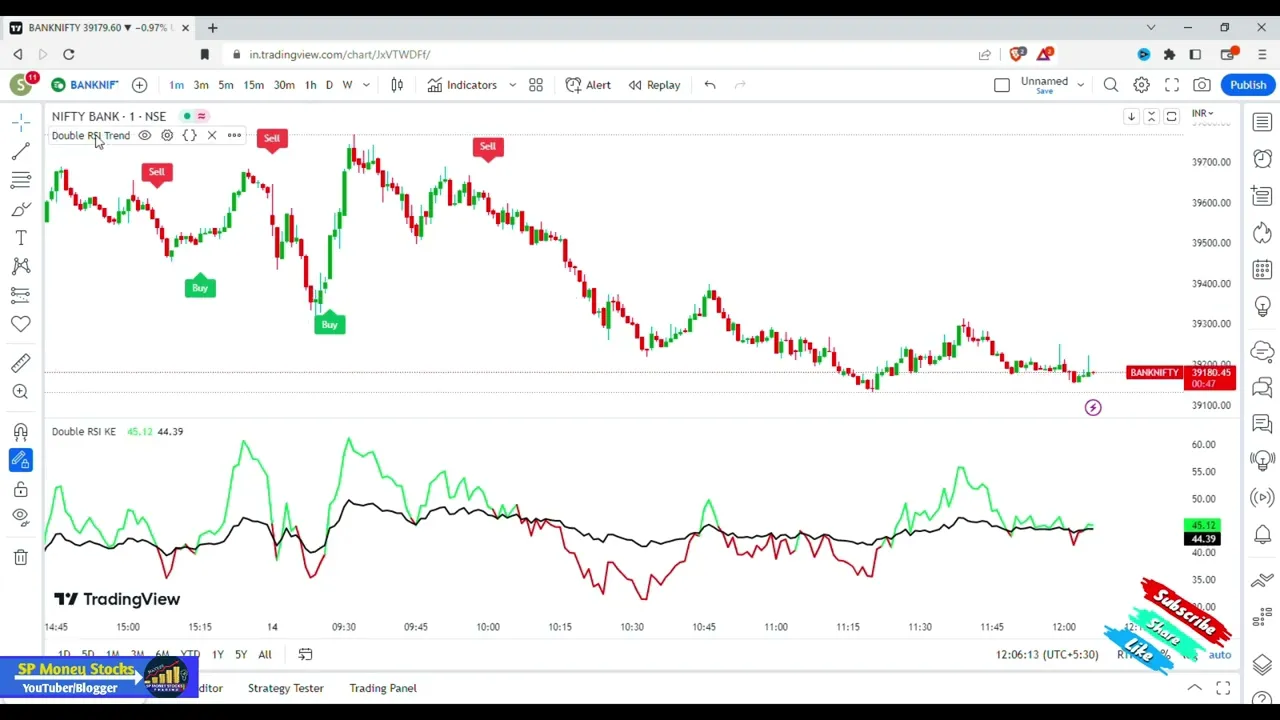
Task: Select the All date range
Action: point(265,655)
